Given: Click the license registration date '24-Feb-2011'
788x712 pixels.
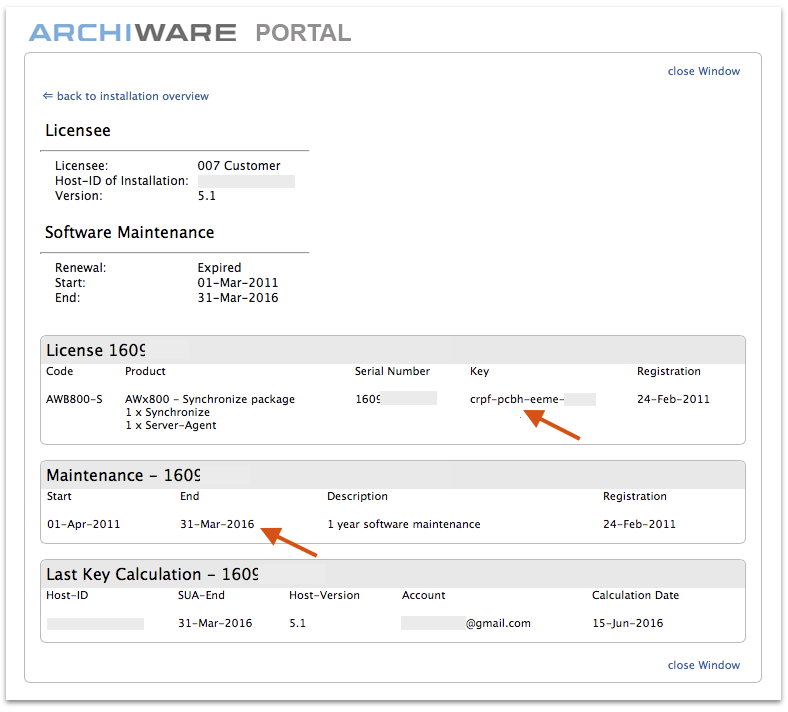Looking at the screenshot, I should [673, 399].
